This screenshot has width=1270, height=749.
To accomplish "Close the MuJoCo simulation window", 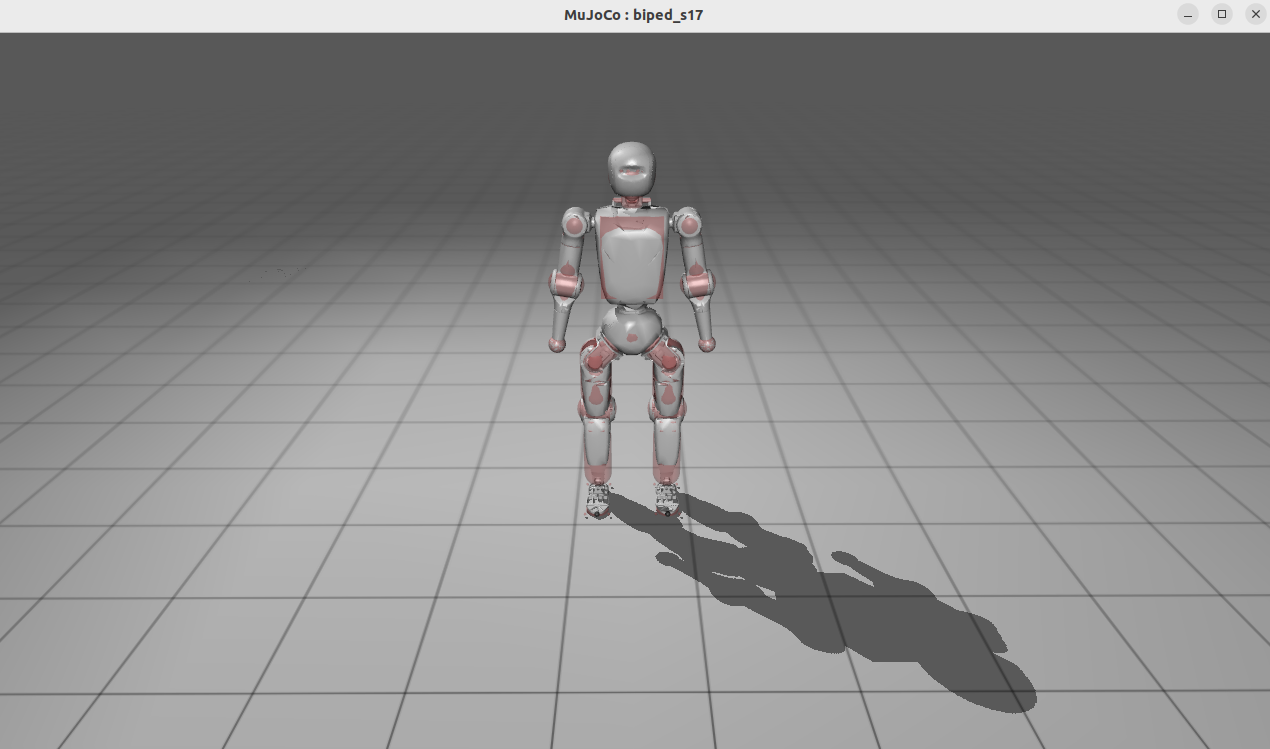I will point(1256,15).
